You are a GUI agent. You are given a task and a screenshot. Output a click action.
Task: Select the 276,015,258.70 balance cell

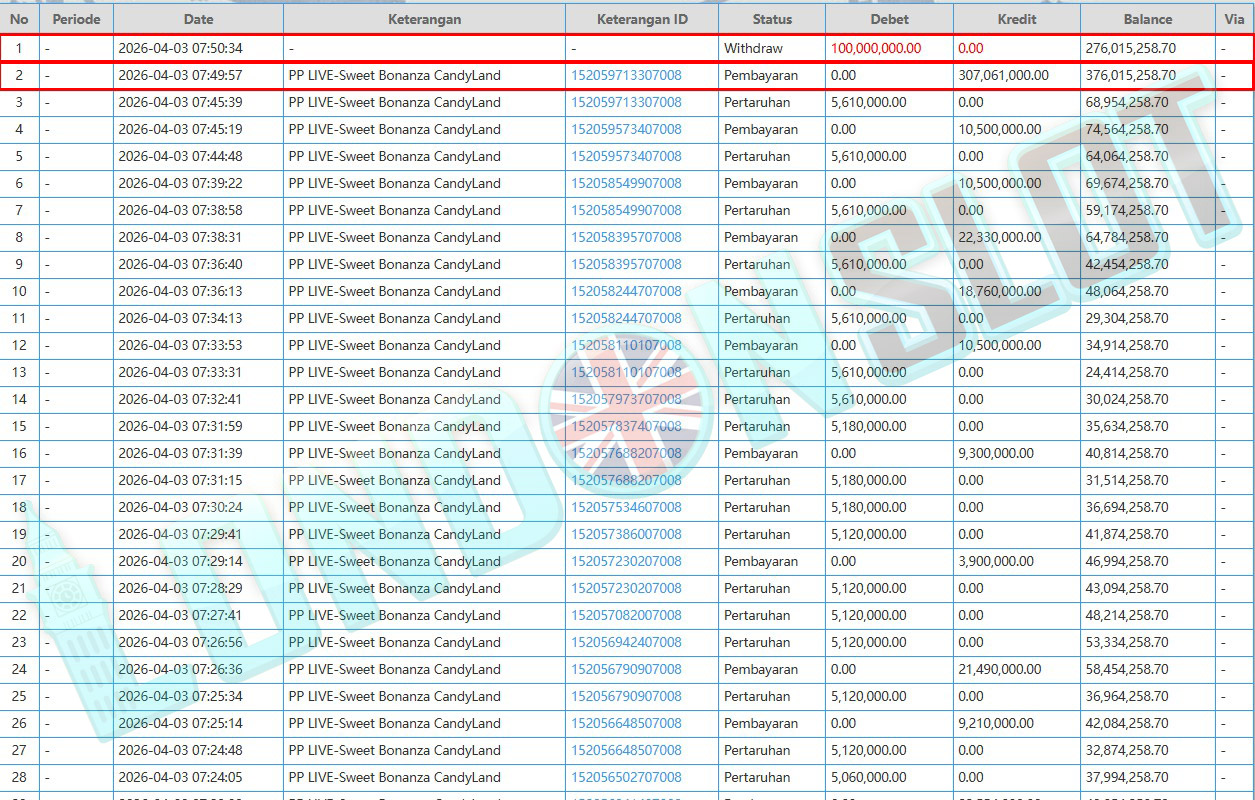[1130, 48]
